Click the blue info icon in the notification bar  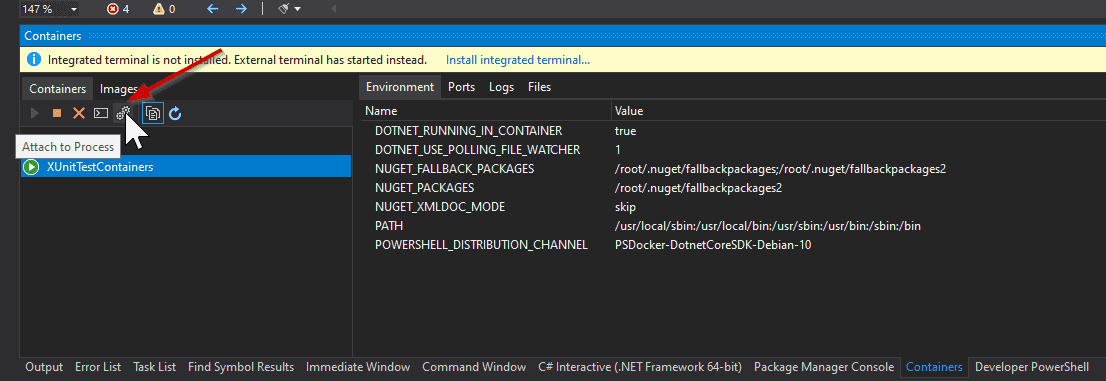[33, 60]
